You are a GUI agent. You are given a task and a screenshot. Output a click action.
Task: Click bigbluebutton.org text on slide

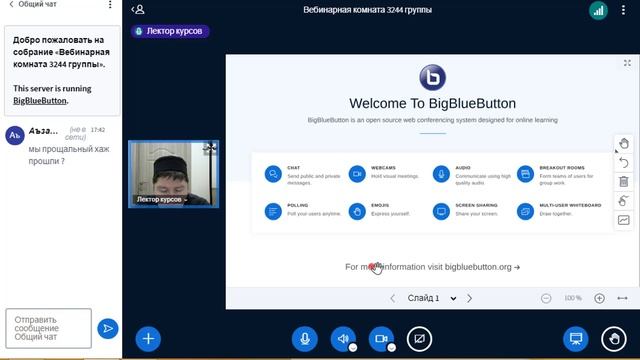pyautogui.click(x=478, y=267)
